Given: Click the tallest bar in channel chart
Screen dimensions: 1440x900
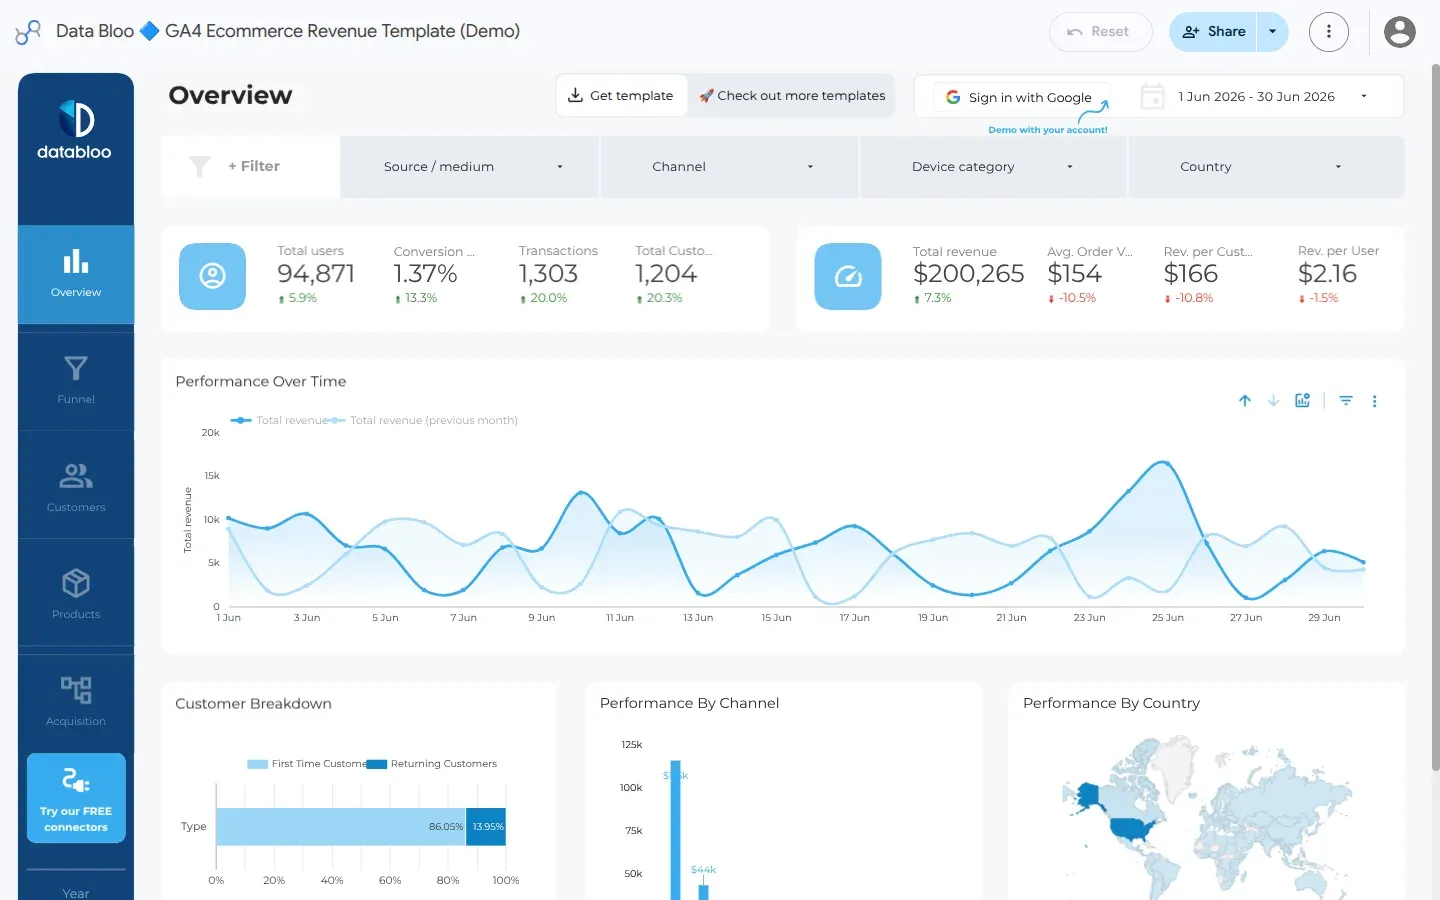Looking at the screenshot, I should [x=675, y=830].
